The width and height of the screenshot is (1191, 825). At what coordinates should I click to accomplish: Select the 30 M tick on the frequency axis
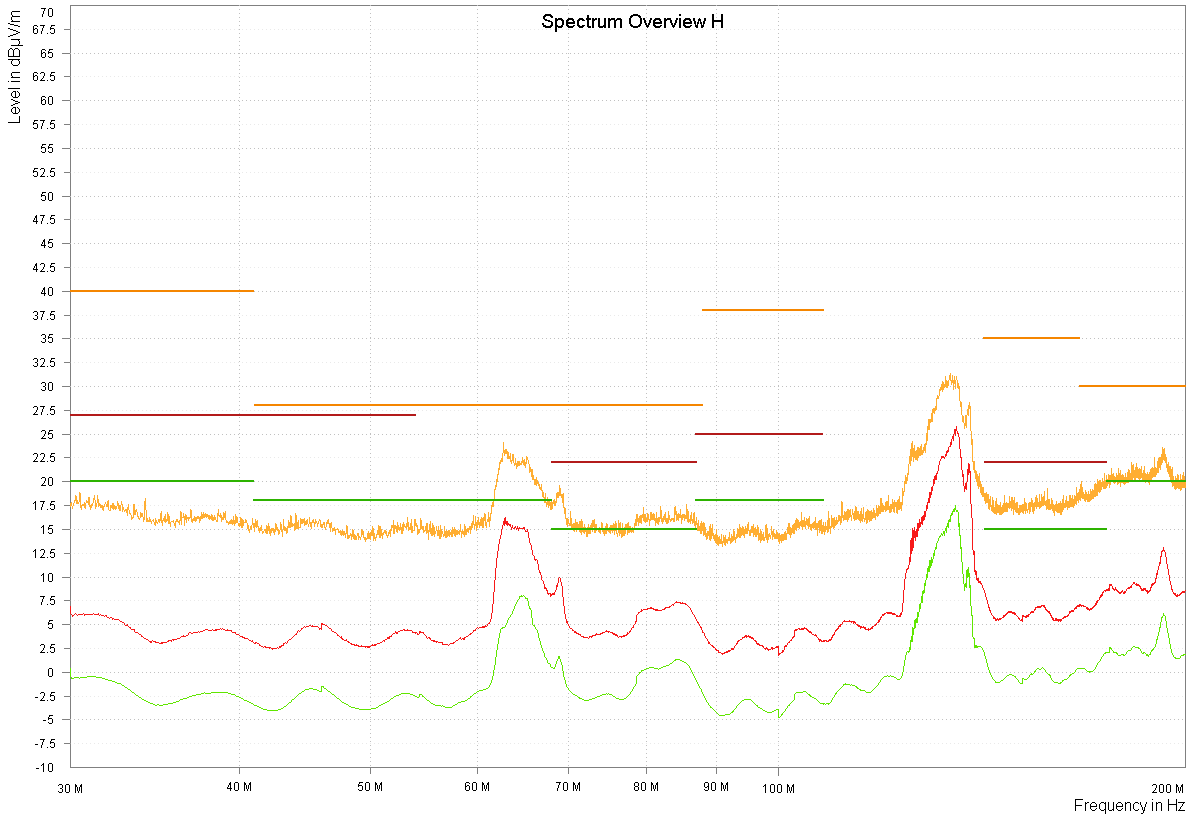pos(69,788)
